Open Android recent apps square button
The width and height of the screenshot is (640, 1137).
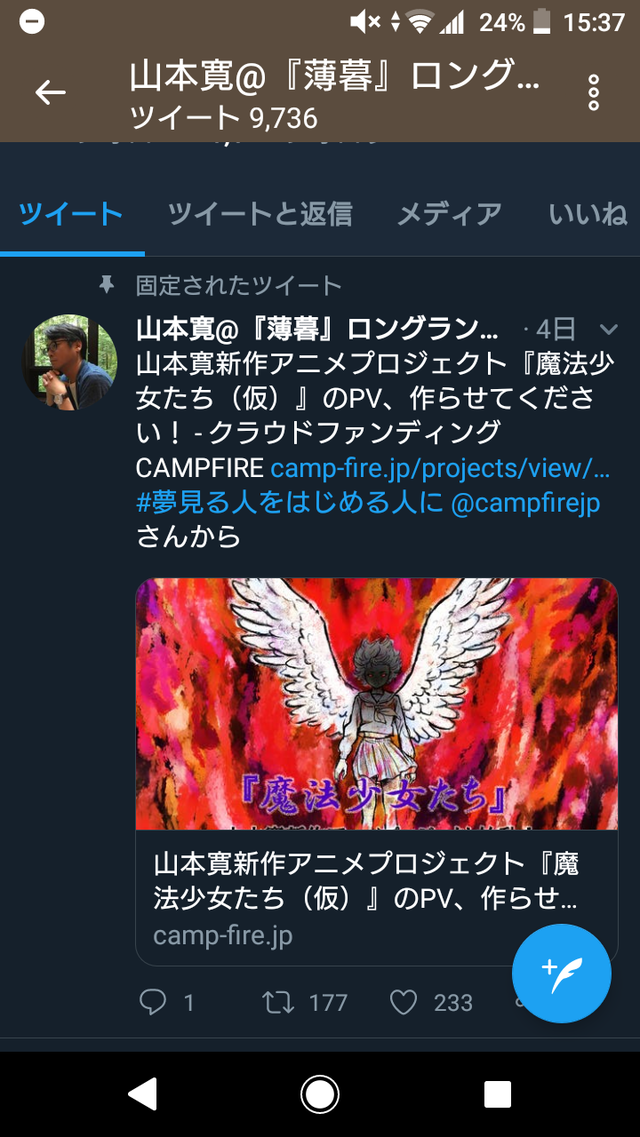(x=497, y=1094)
